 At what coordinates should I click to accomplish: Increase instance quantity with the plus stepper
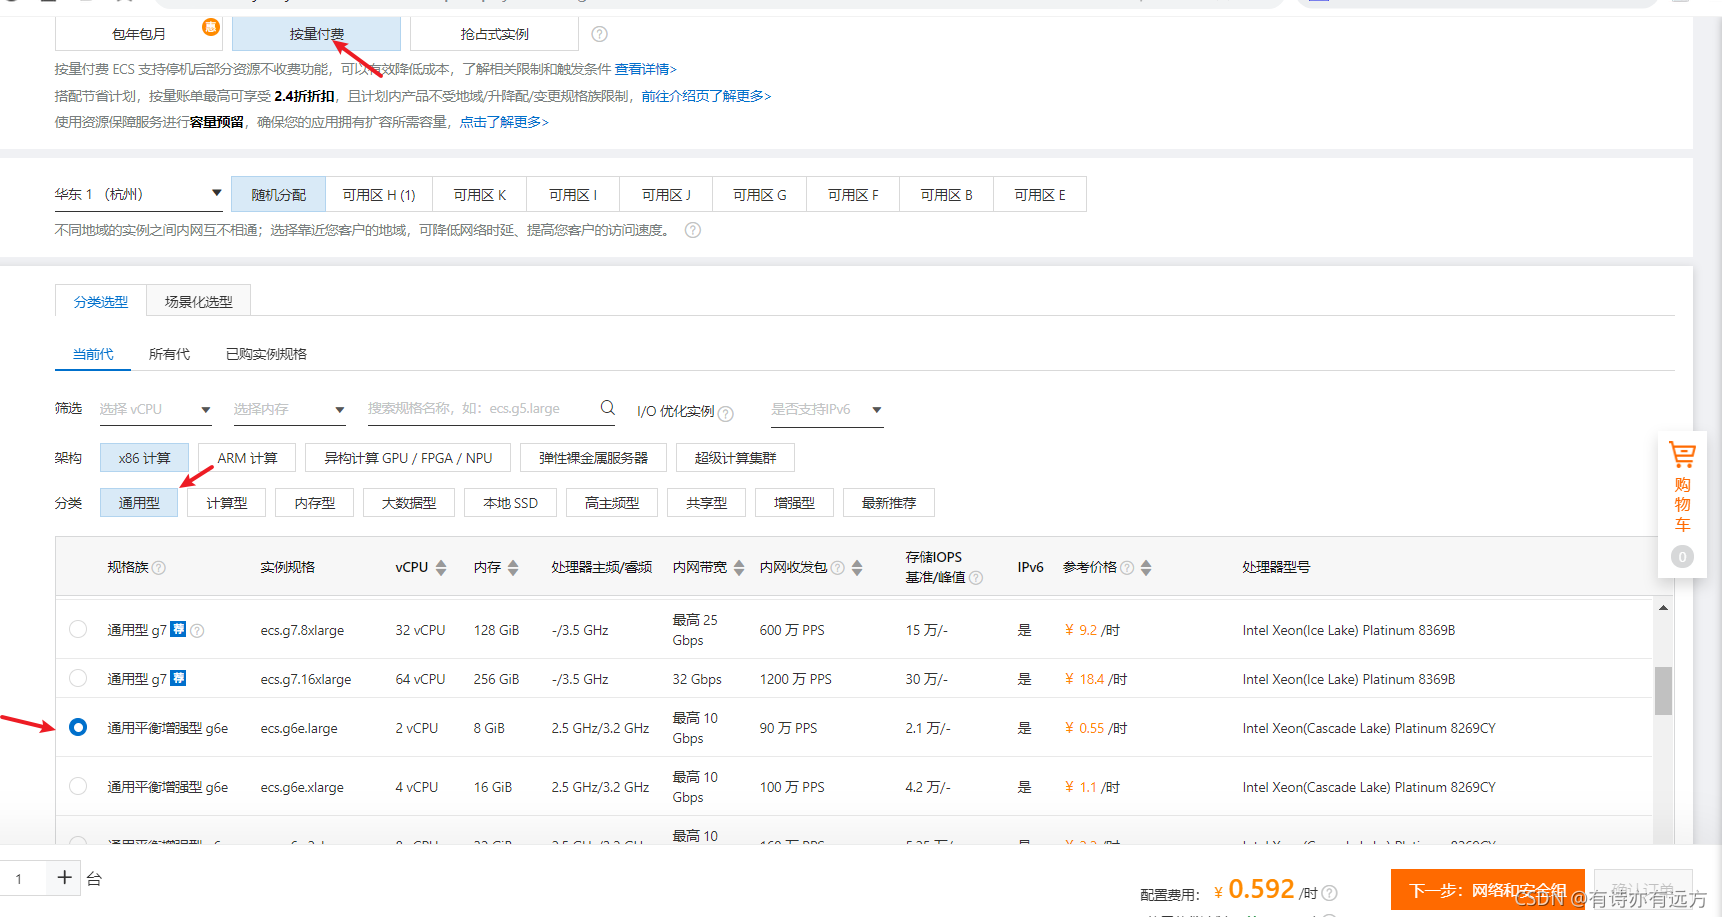point(64,877)
